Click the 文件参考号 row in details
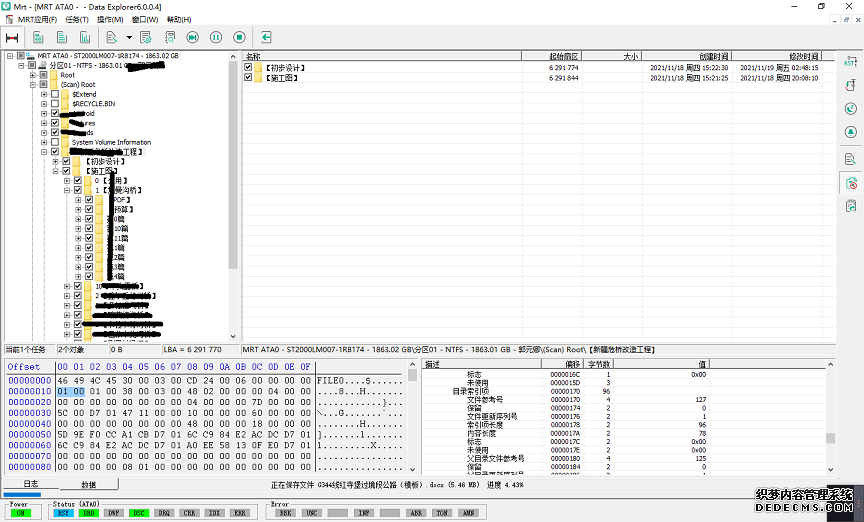864x522 pixels. [x=565, y=400]
